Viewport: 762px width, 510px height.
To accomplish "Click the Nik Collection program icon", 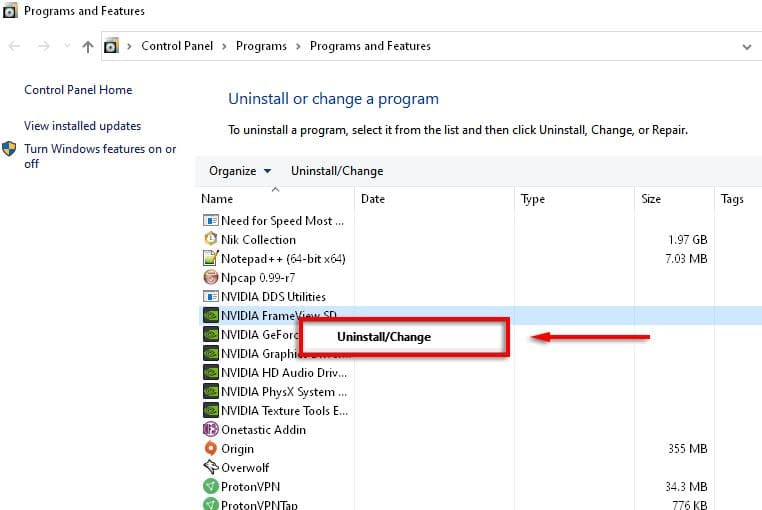I will [x=211, y=240].
